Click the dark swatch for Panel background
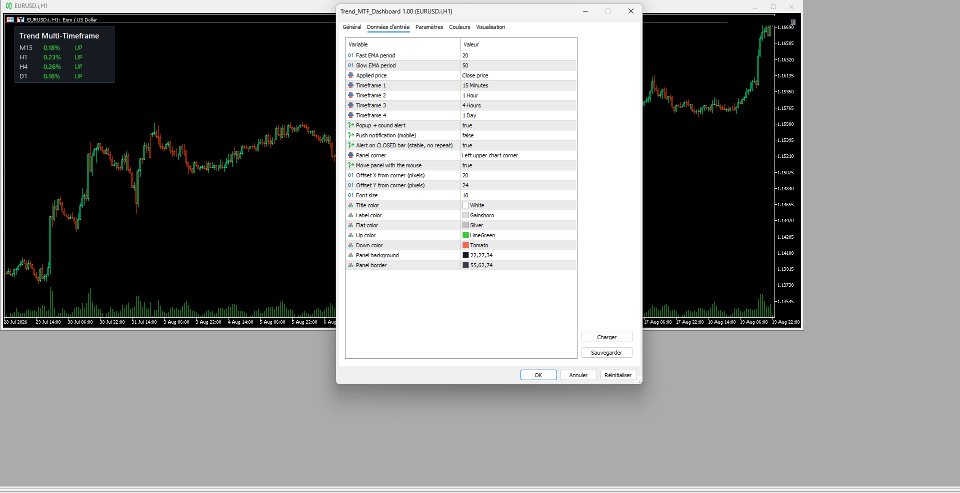 click(465, 255)
